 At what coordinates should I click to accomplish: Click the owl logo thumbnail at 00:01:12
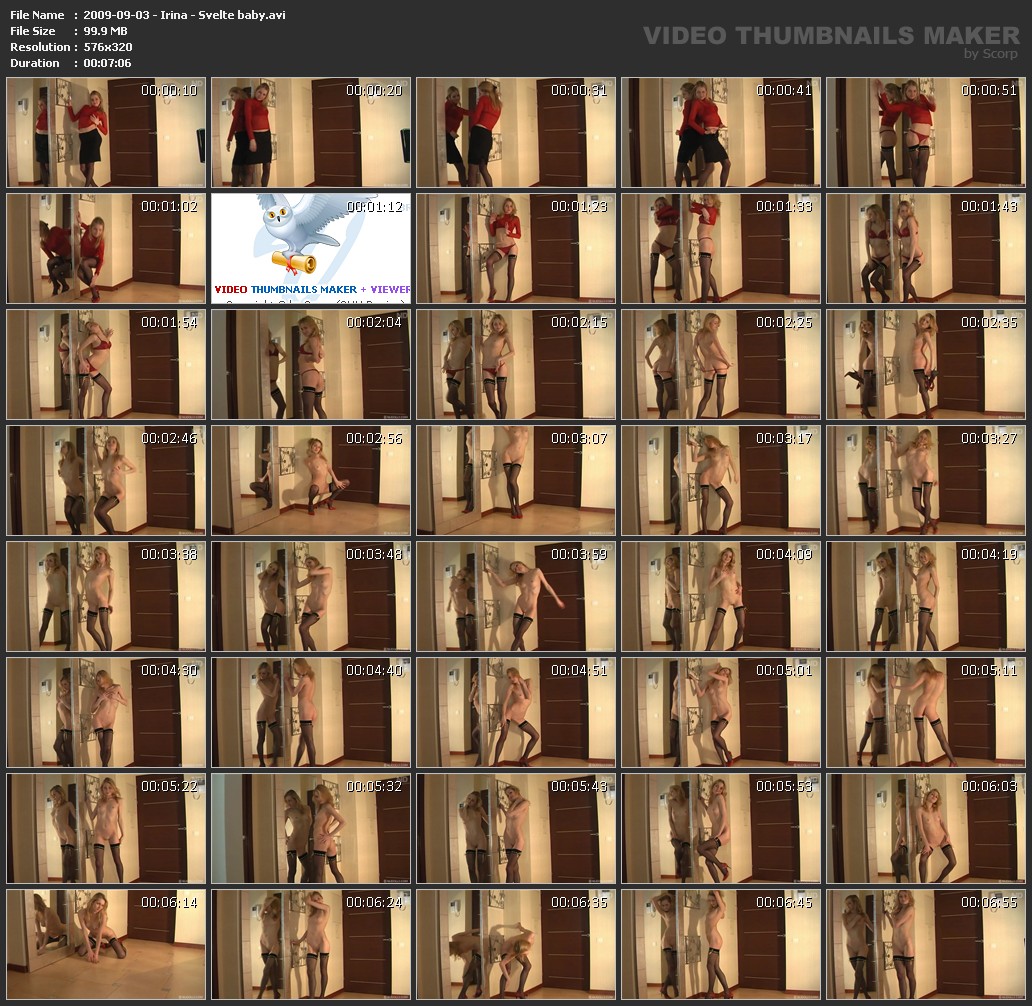(x=310, y=248)
